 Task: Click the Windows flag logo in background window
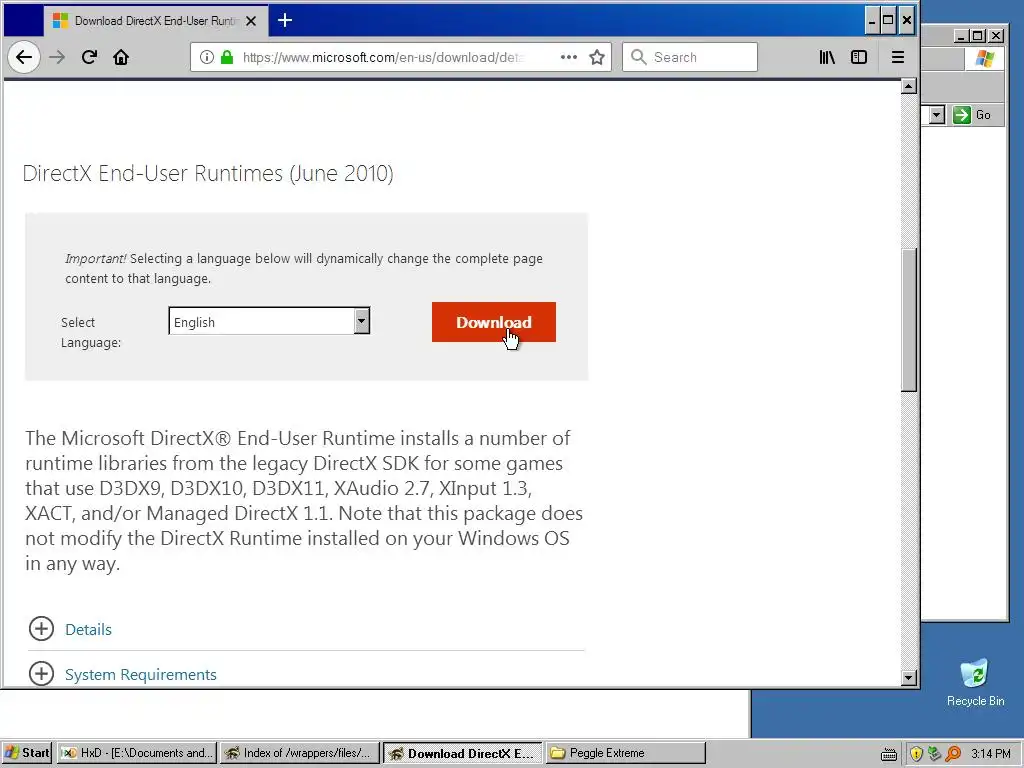(x=984, y=59)
